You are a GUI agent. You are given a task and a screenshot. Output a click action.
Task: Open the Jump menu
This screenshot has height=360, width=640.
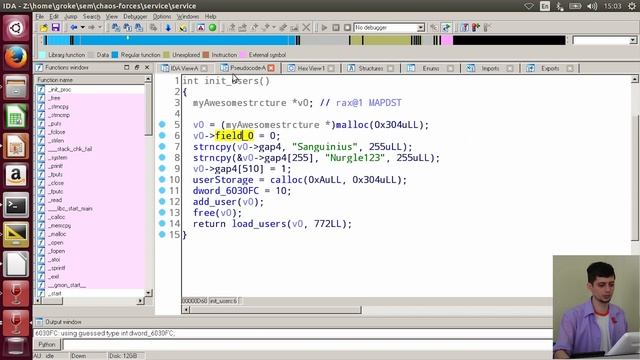pyautogui.click(x=71, y=16)
